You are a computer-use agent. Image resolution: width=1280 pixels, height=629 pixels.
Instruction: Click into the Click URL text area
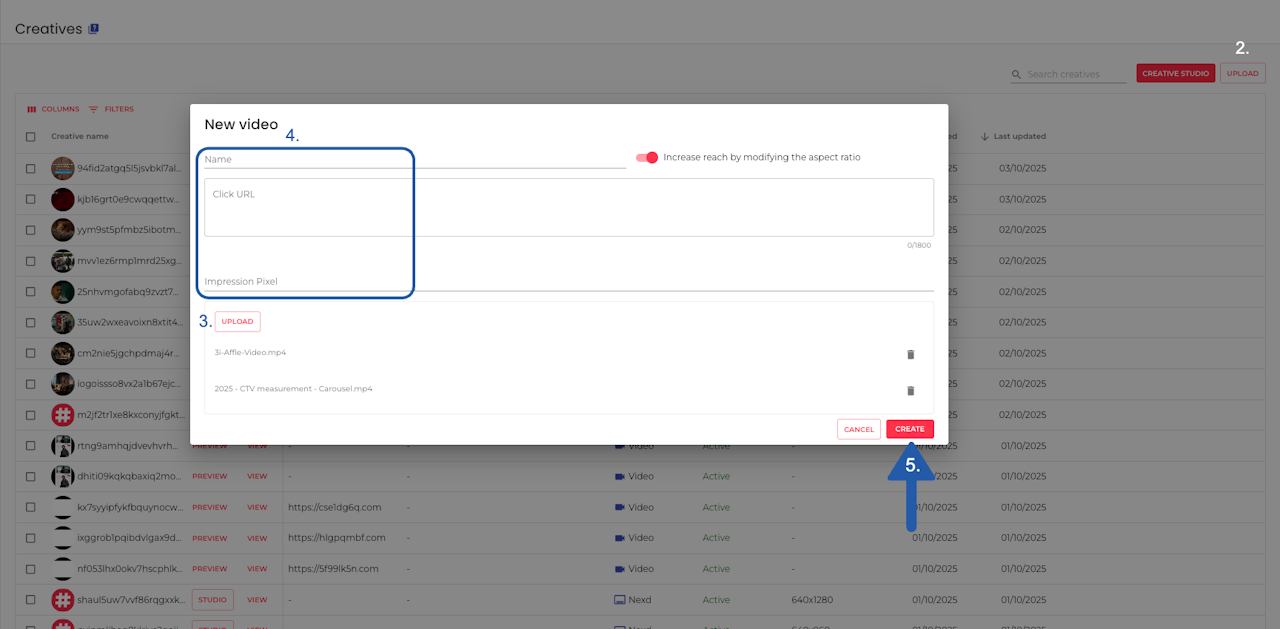(x=569, y=207)
